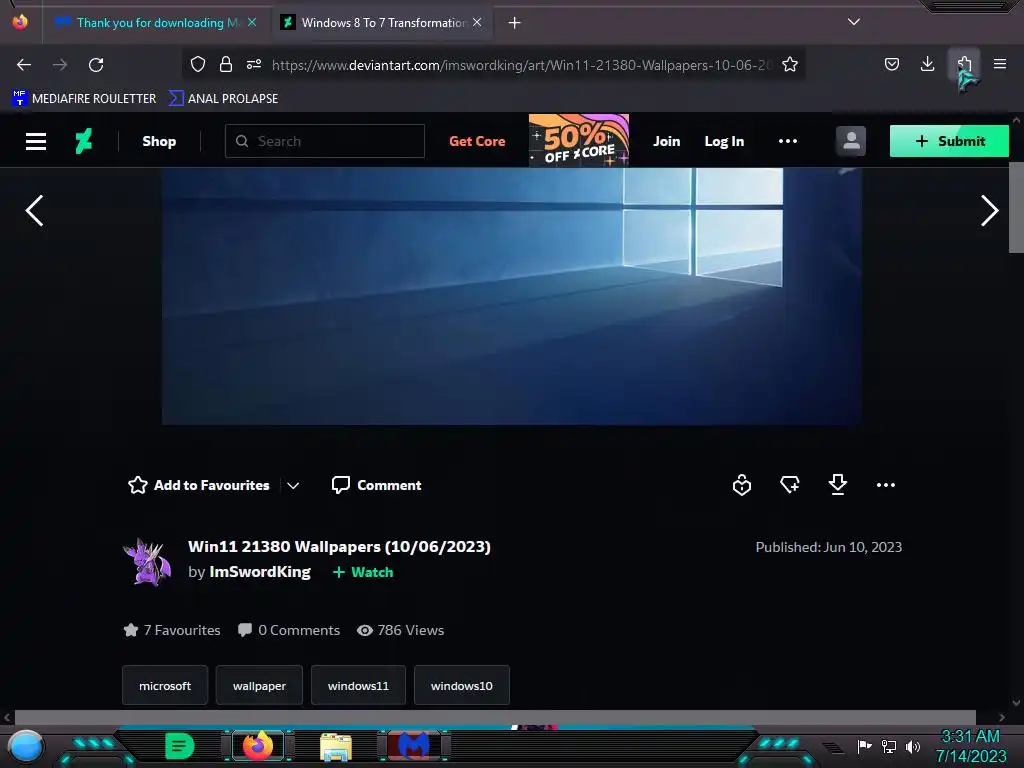Open the volume control in system tray
Screen dimensions: 1024x768
point(913,746)
